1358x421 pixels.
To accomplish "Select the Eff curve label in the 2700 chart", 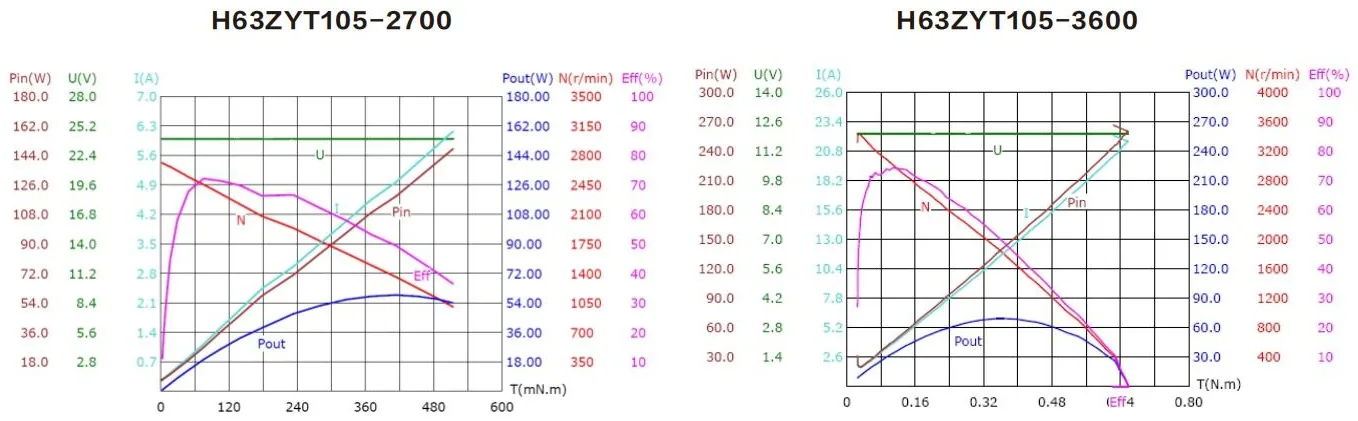I will tap(422, 276).
